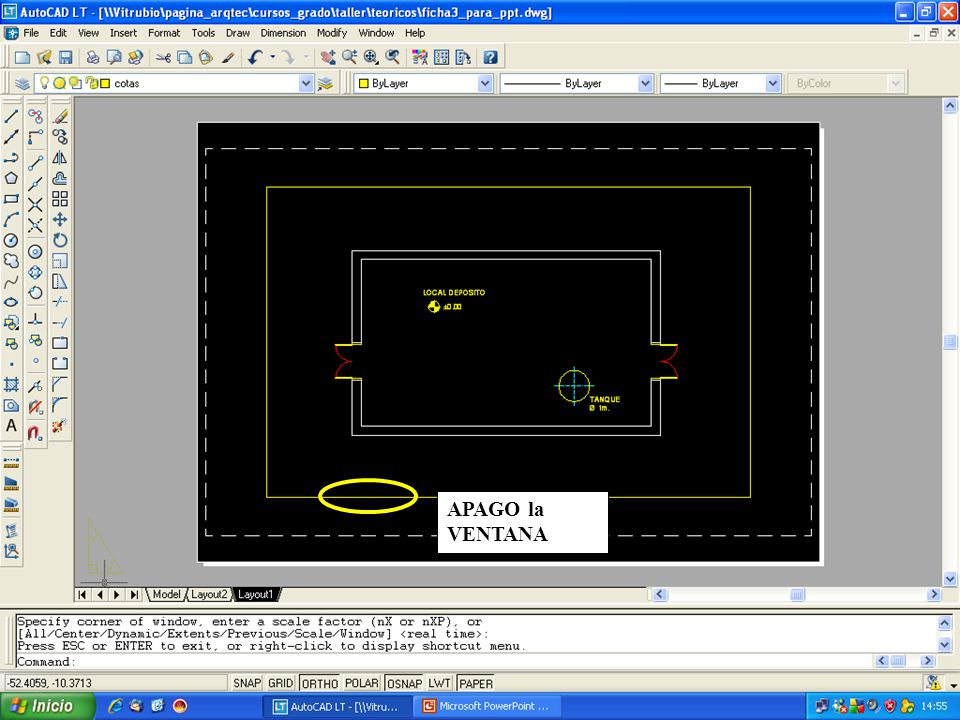
Task: Open the Dimension menu
Action: (x=283, y=33)
